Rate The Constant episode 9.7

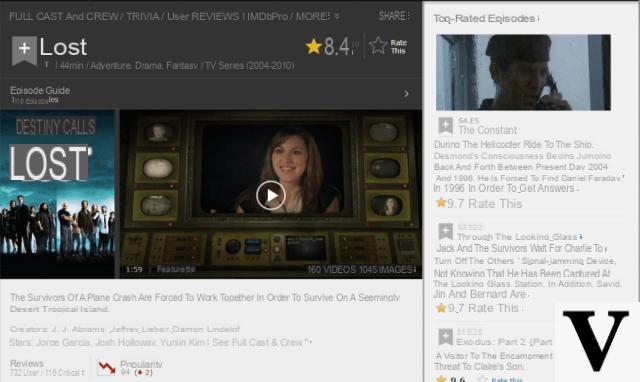click(x=495, y=203)
